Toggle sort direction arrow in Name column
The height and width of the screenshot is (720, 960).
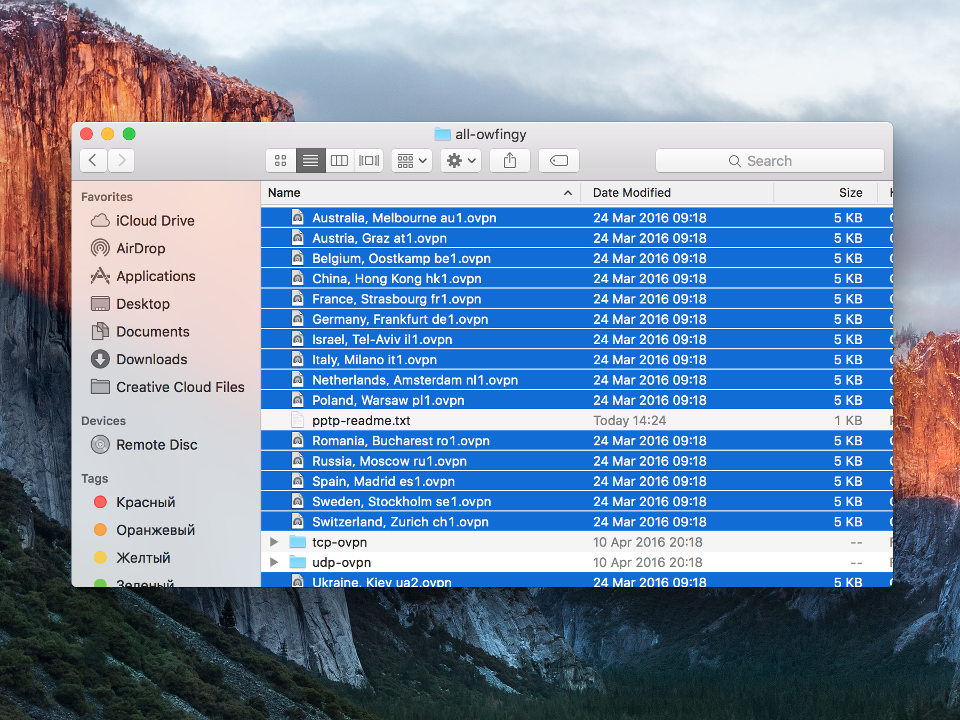tap(568, 193)
